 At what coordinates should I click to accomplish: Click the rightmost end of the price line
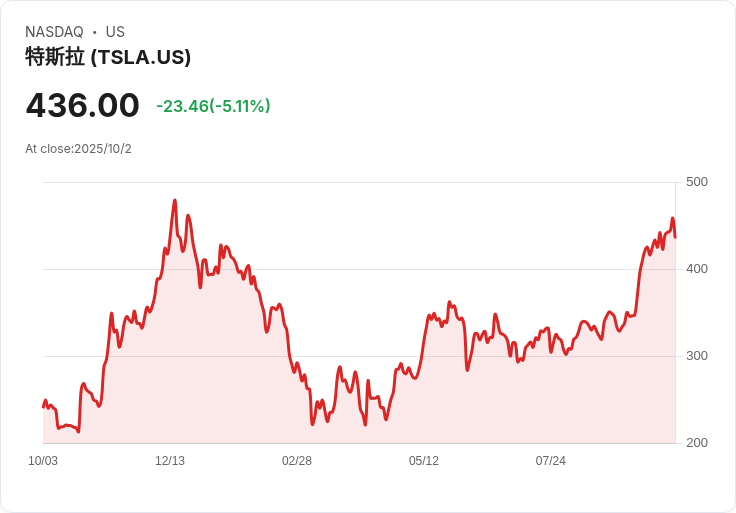[x=675, y=237]
